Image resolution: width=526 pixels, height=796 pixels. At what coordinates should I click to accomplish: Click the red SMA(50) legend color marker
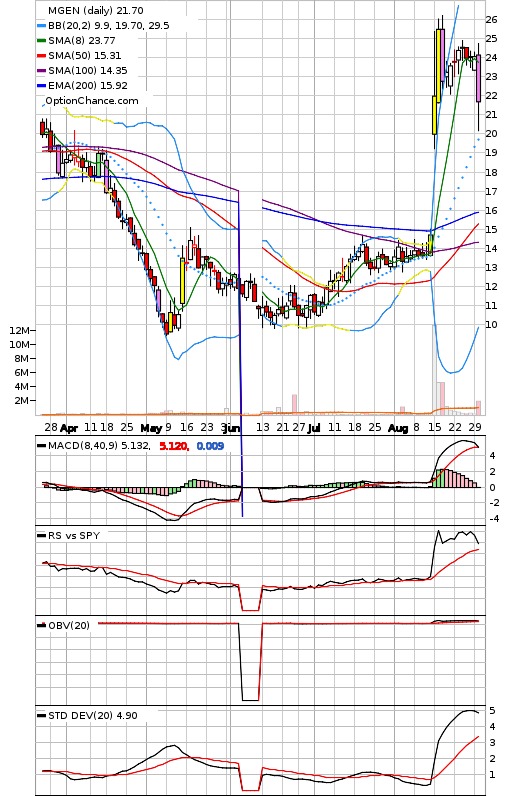click(x=42, y=56)
